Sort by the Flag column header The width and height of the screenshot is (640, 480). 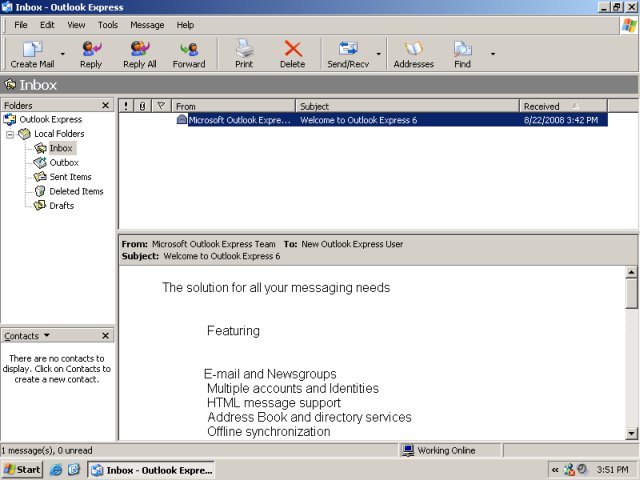pos(161,106)
